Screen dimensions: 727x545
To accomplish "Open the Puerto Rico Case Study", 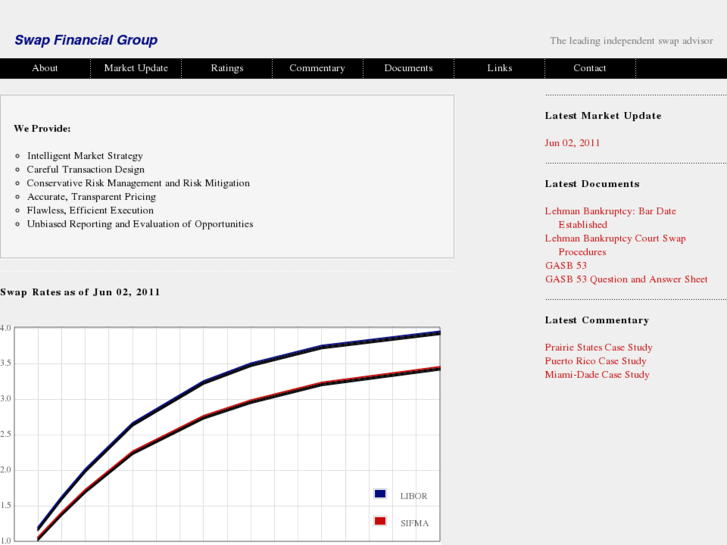I will tap(595, 361).
